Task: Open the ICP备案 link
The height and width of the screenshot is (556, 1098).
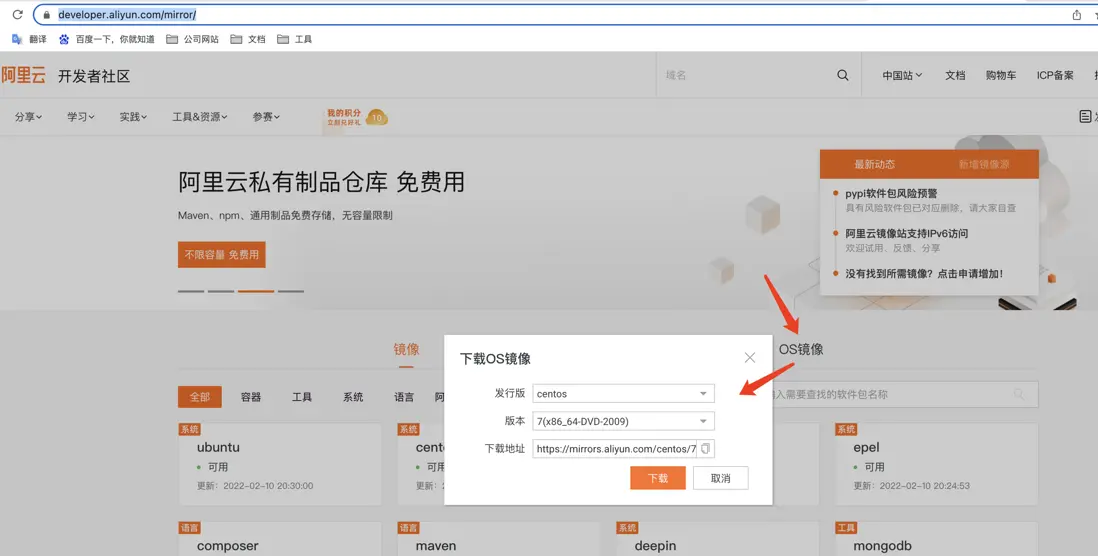Action: tap(1055, 75)
